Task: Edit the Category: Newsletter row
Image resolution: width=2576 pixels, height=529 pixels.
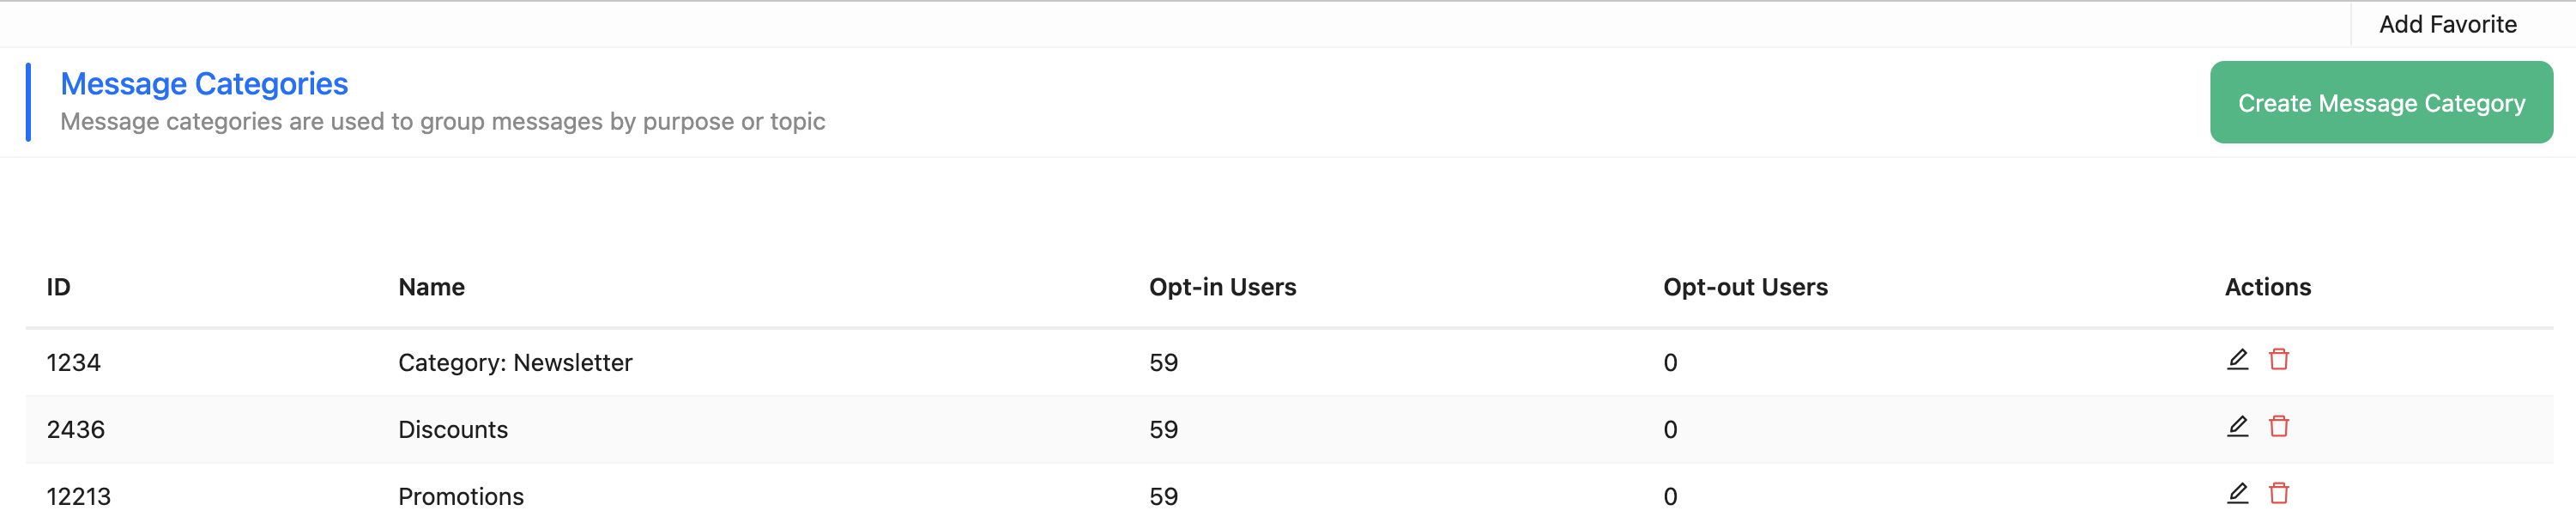Action: (x=2237, y=360)
